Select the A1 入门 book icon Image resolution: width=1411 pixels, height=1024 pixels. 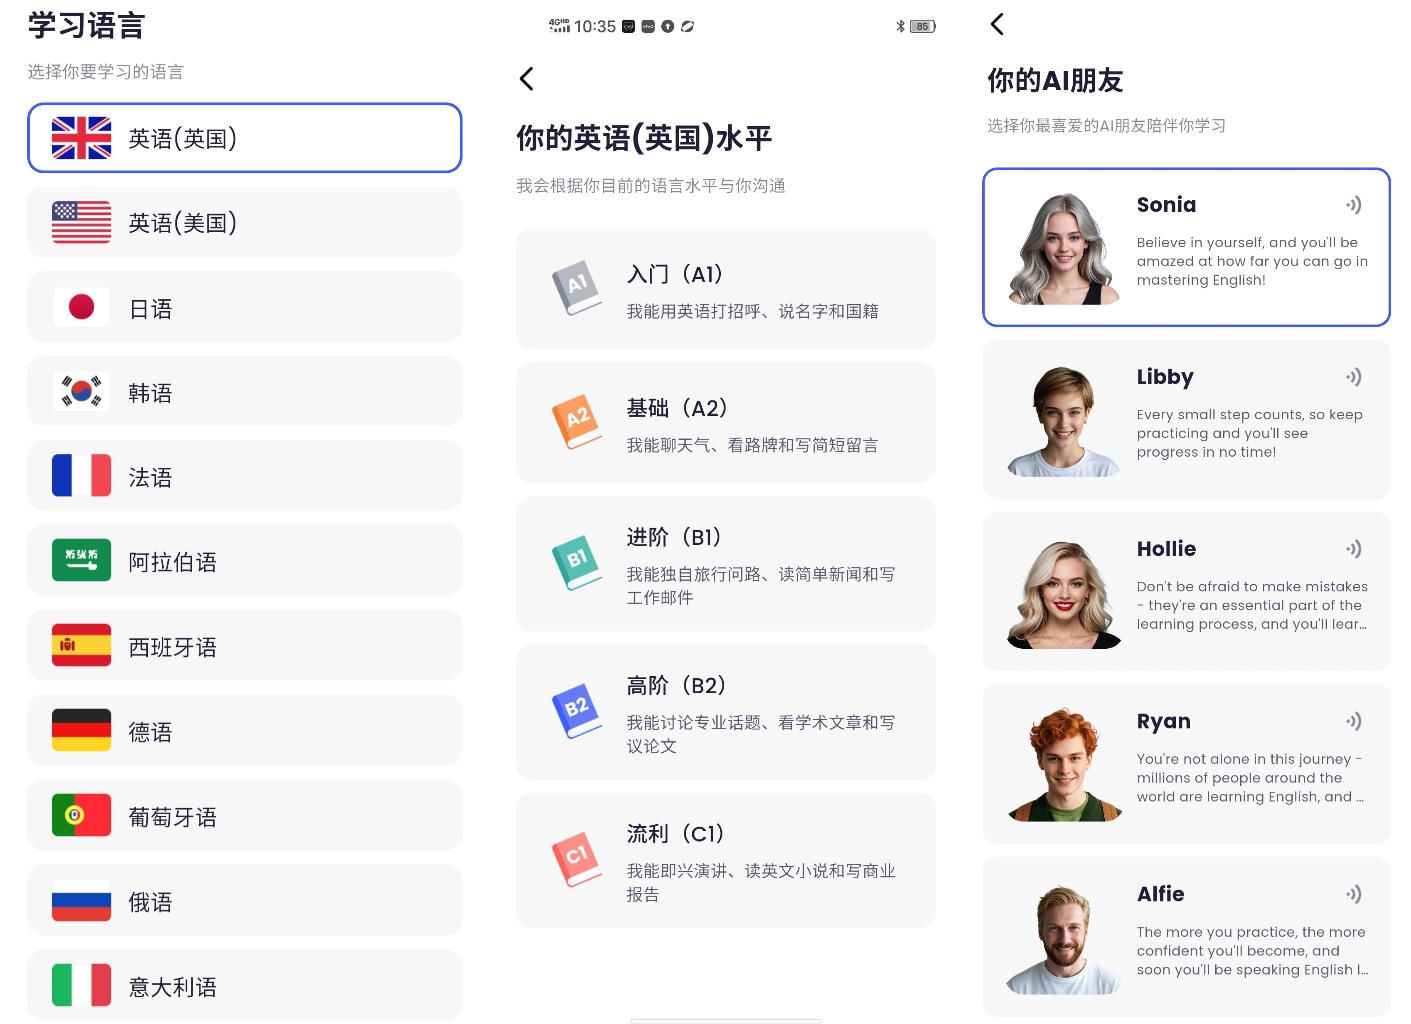click(x=578, y=289)
